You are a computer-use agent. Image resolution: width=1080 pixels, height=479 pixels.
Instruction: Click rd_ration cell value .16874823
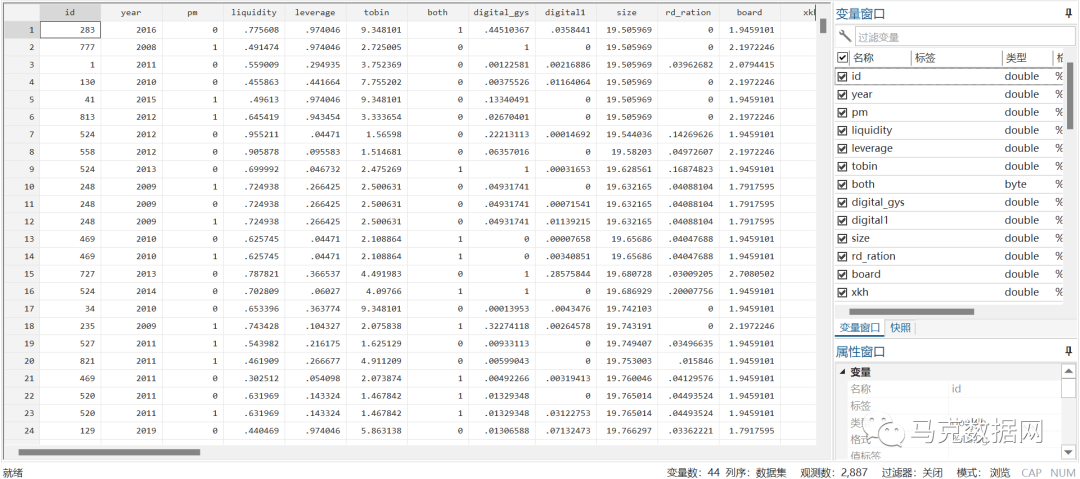pyautogui.click(x=688, y=169)
